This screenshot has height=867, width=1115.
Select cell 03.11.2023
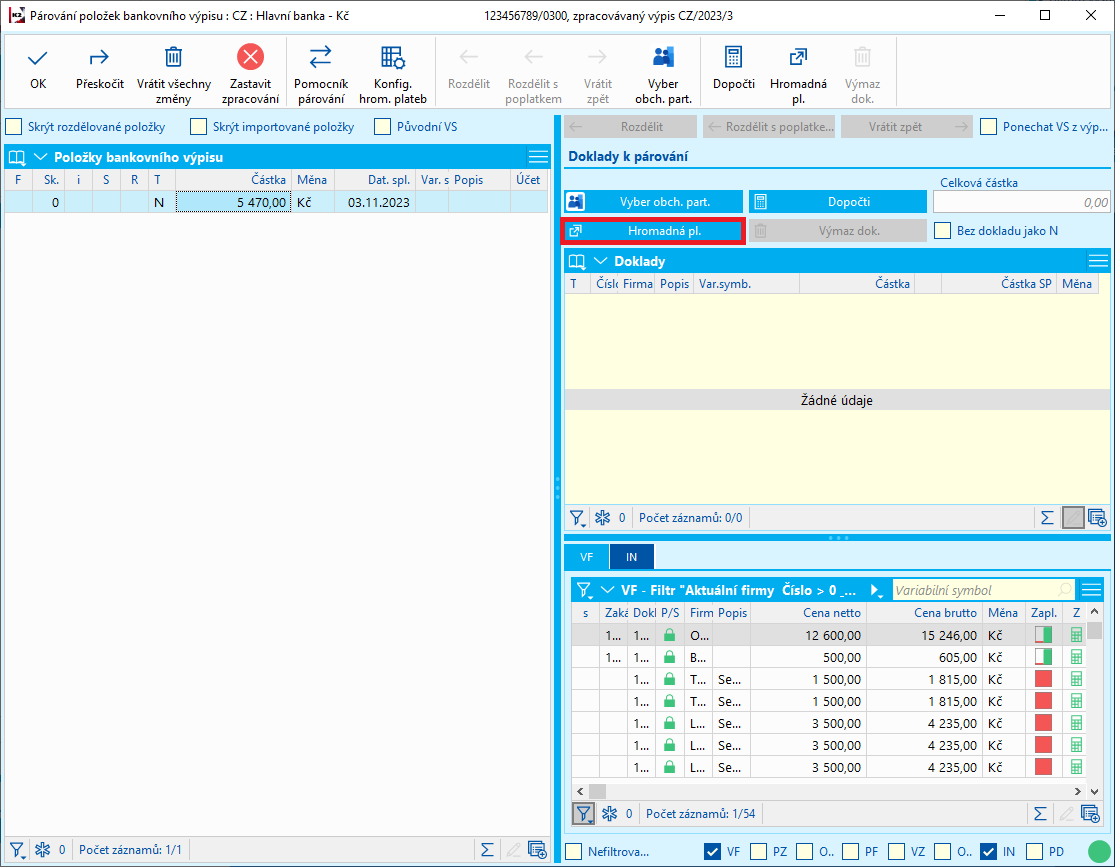point(375,203)
